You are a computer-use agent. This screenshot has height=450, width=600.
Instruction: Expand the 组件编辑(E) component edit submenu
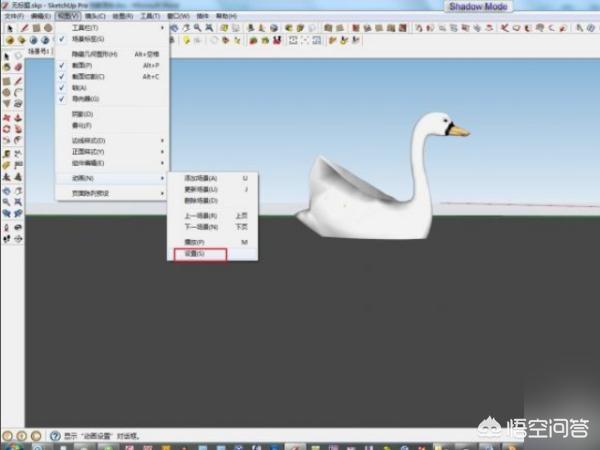[112, 163]
